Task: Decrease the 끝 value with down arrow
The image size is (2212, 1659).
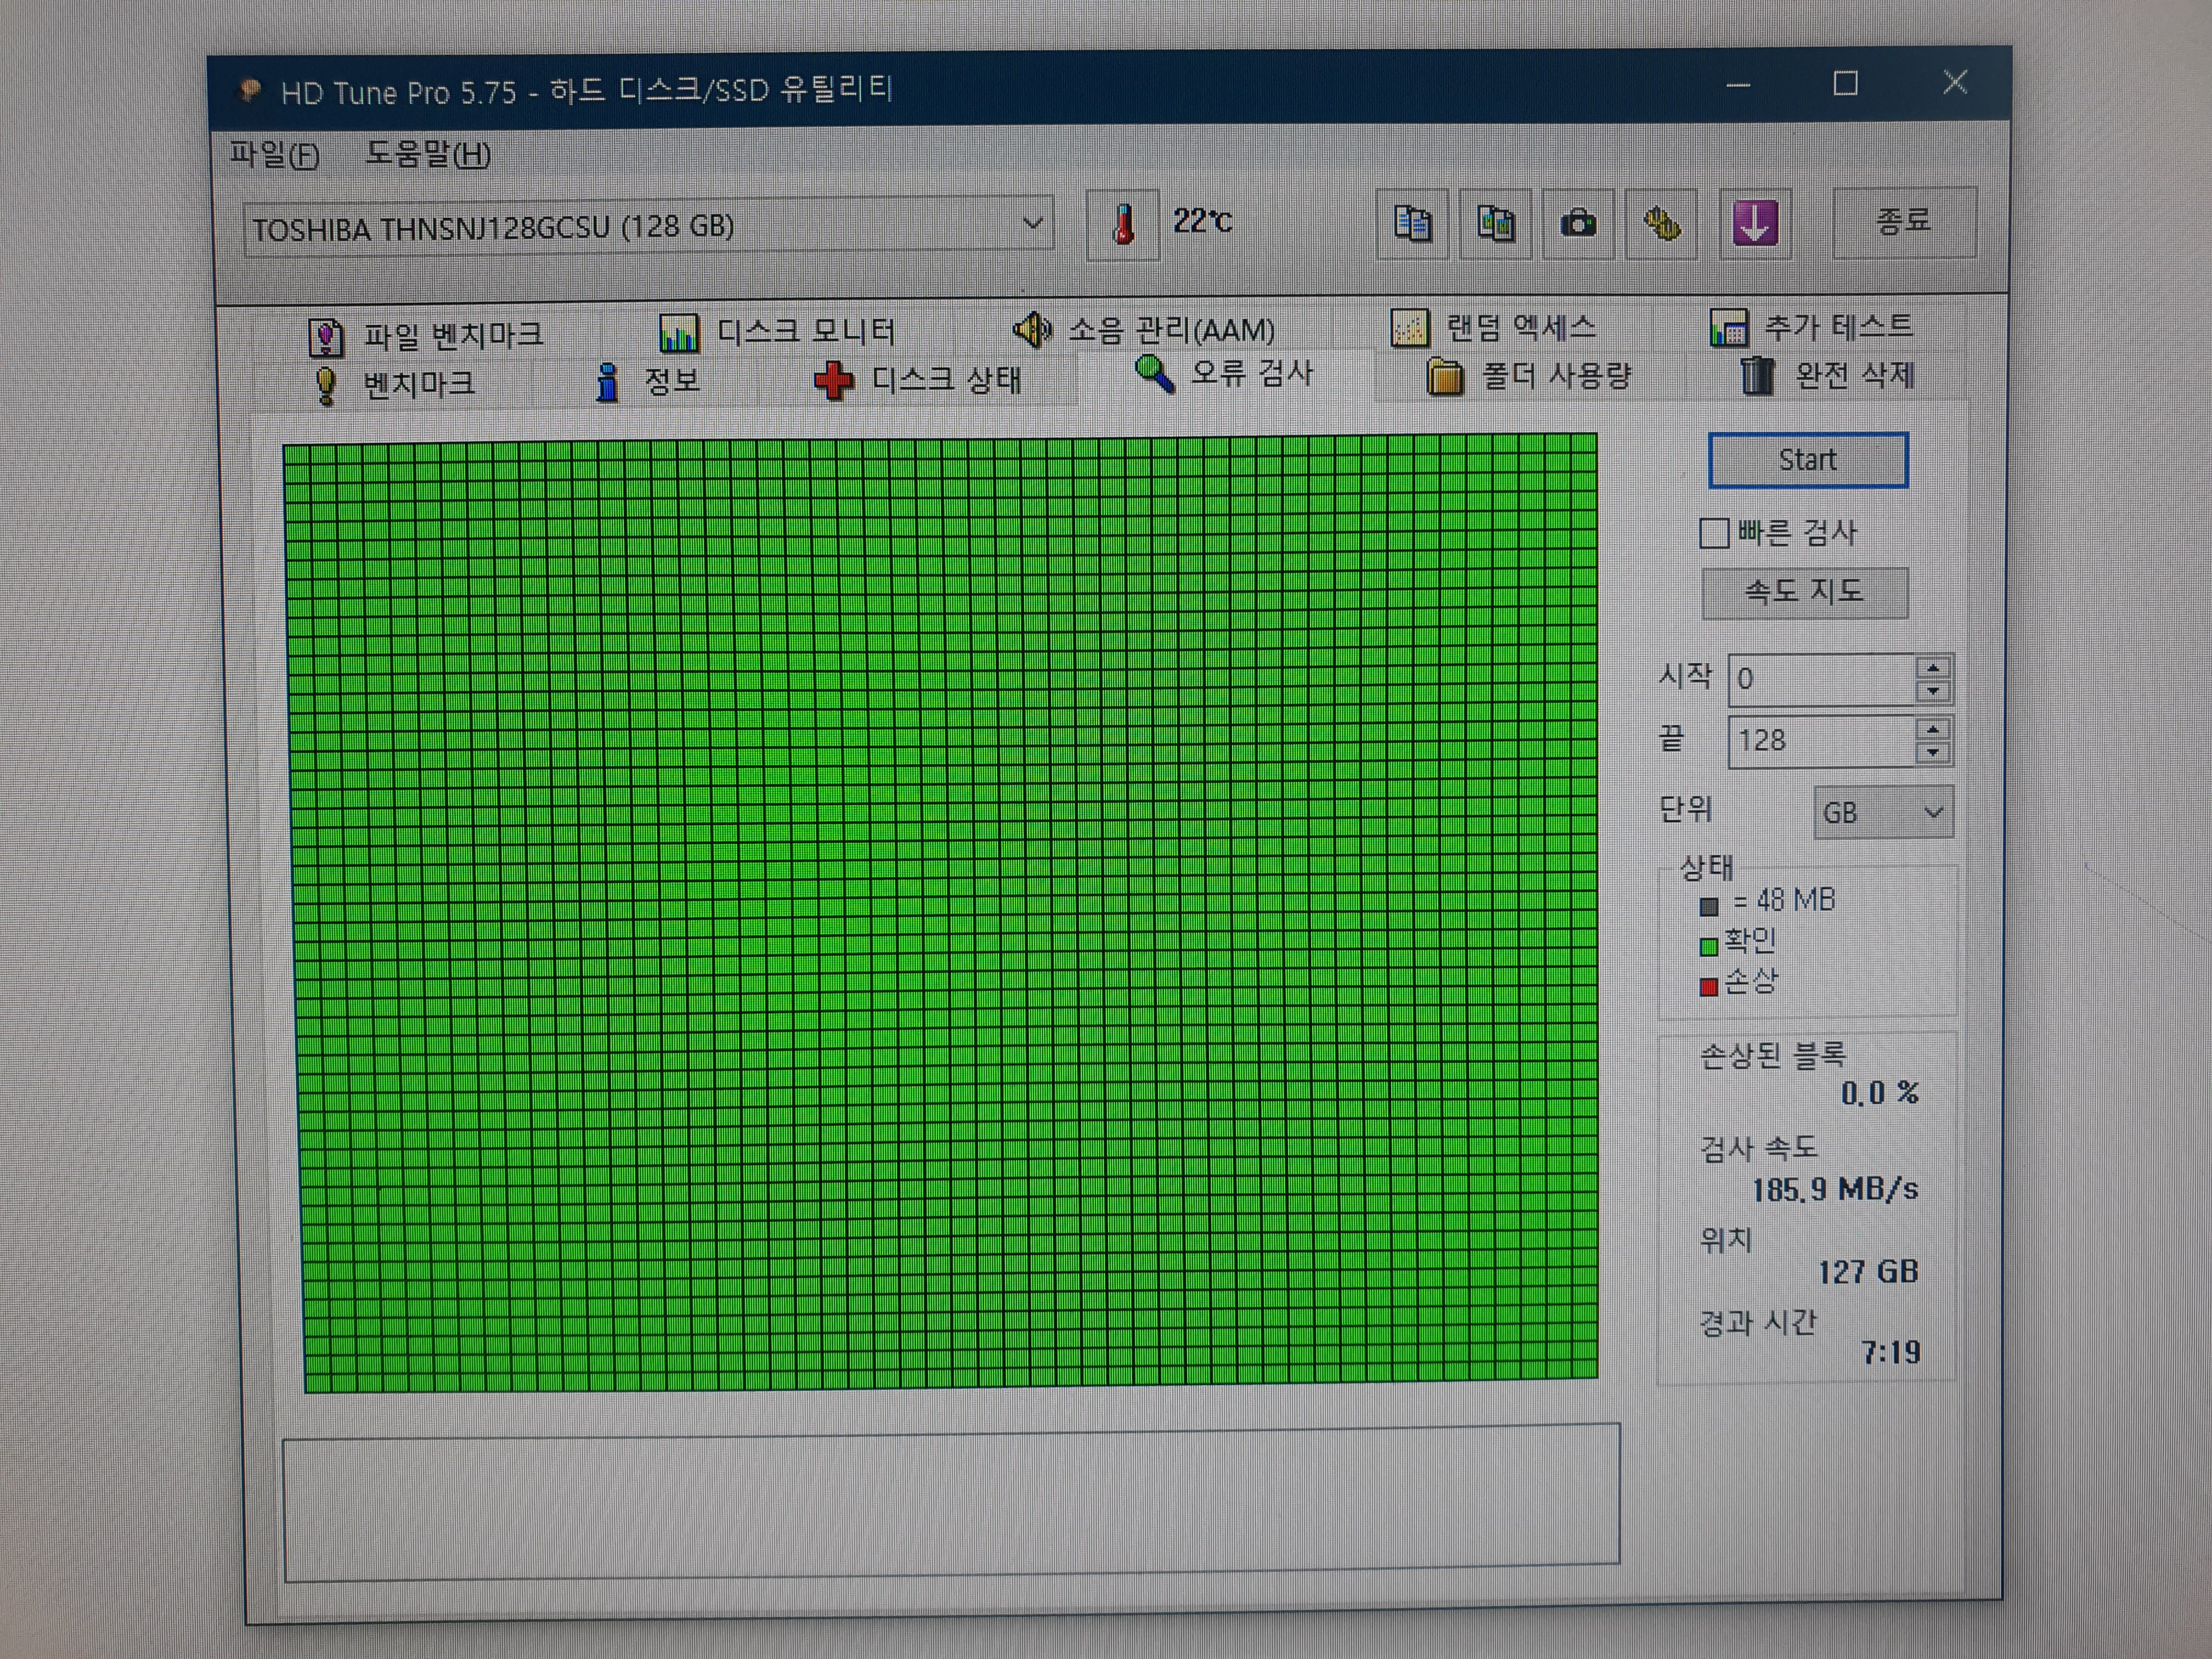Action: 1934,753
